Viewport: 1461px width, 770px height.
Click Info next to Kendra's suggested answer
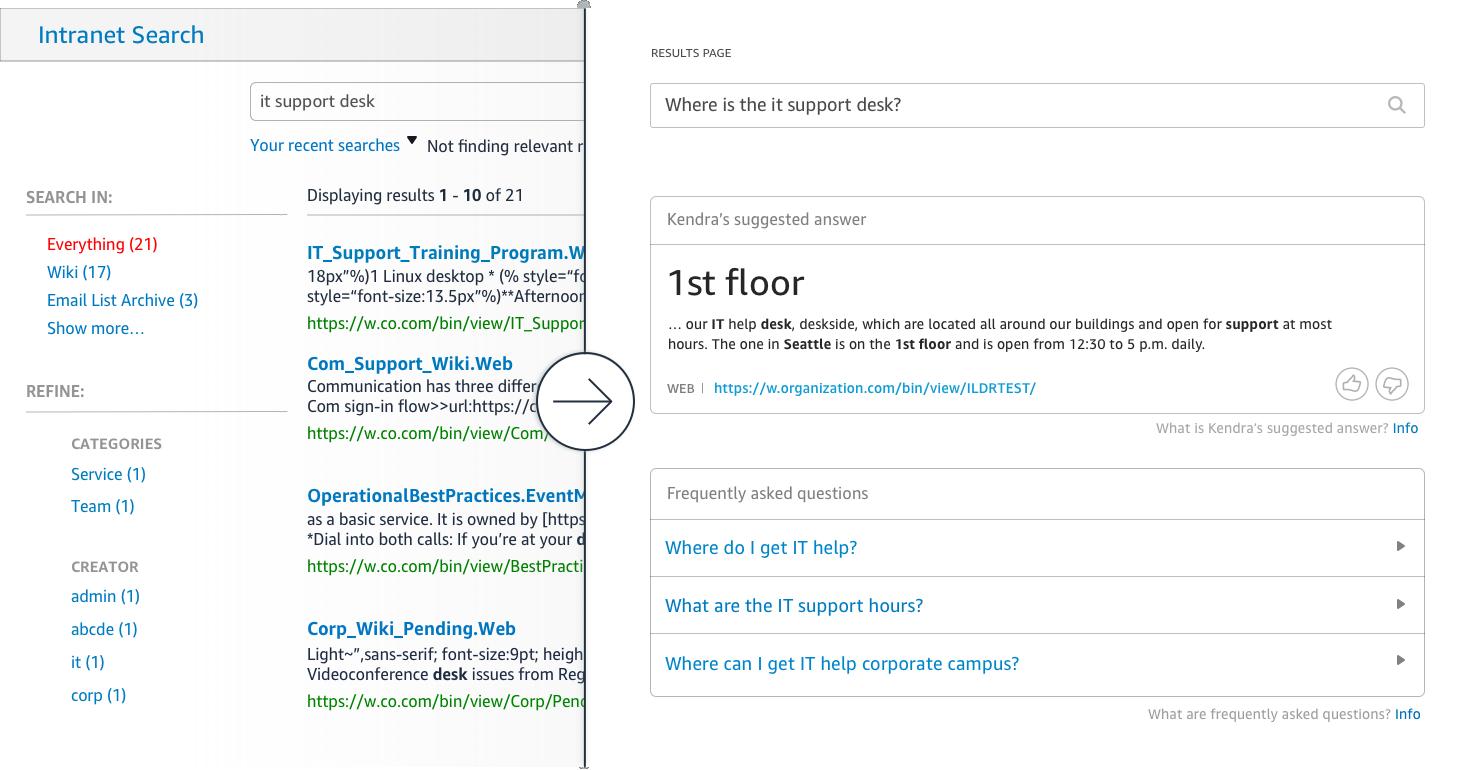click(1405, 428)
